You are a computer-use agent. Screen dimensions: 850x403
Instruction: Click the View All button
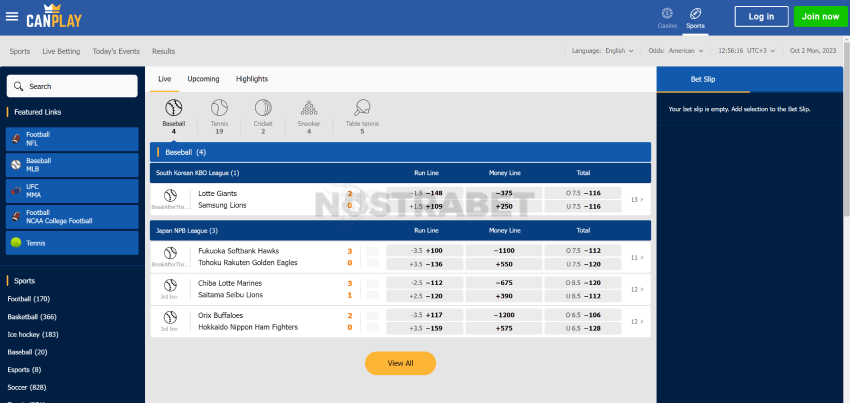tap(400, 363)
